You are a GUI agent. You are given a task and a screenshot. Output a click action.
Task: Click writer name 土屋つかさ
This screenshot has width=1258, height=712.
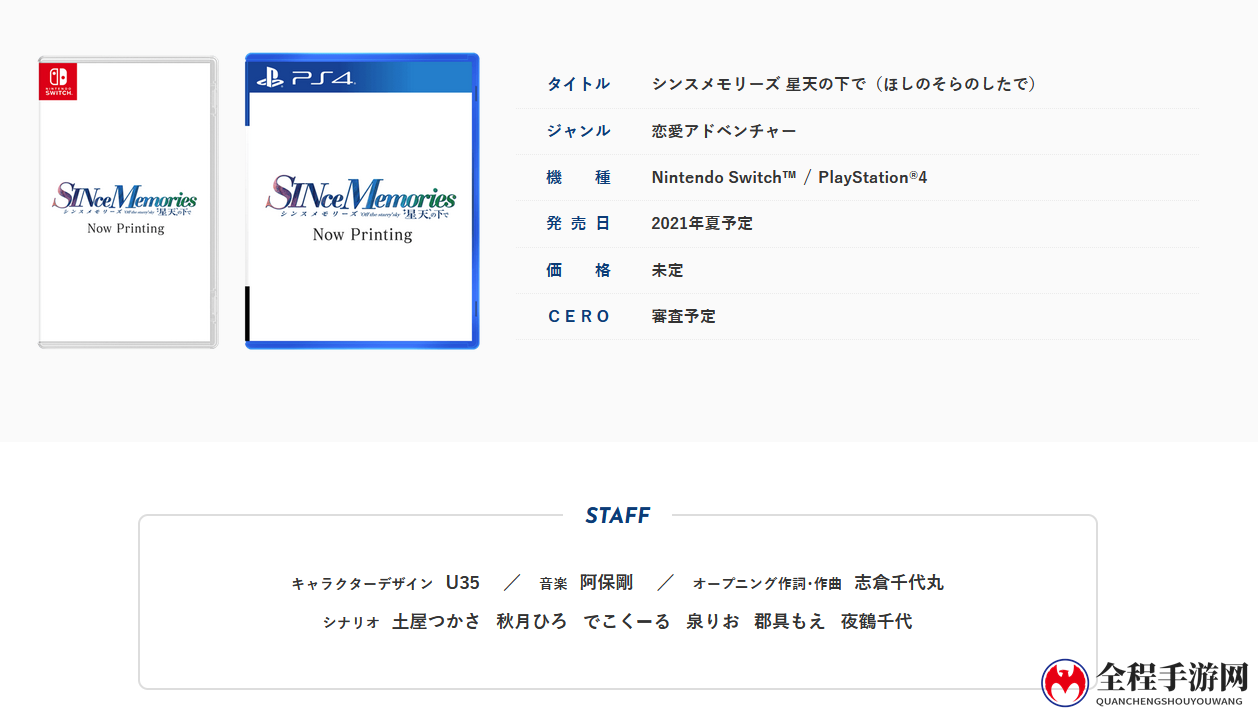436,621
